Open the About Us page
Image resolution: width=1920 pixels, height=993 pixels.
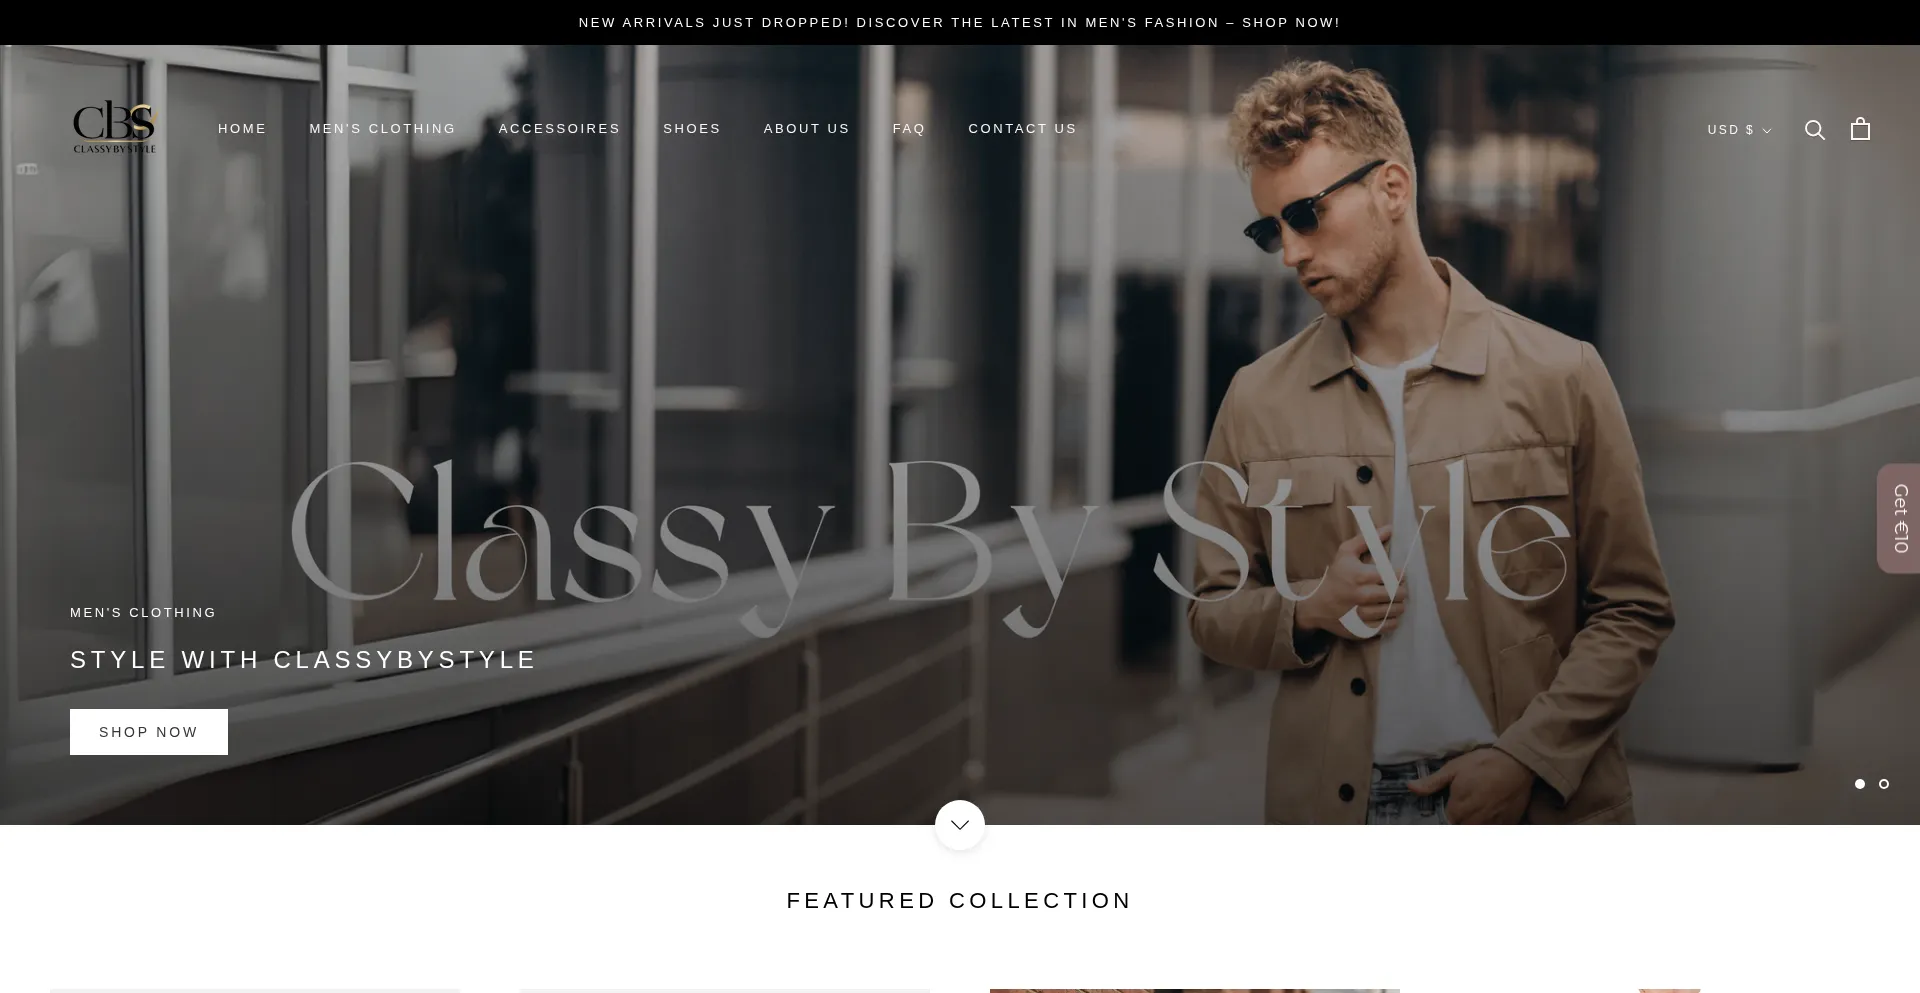tap(807, 129)
